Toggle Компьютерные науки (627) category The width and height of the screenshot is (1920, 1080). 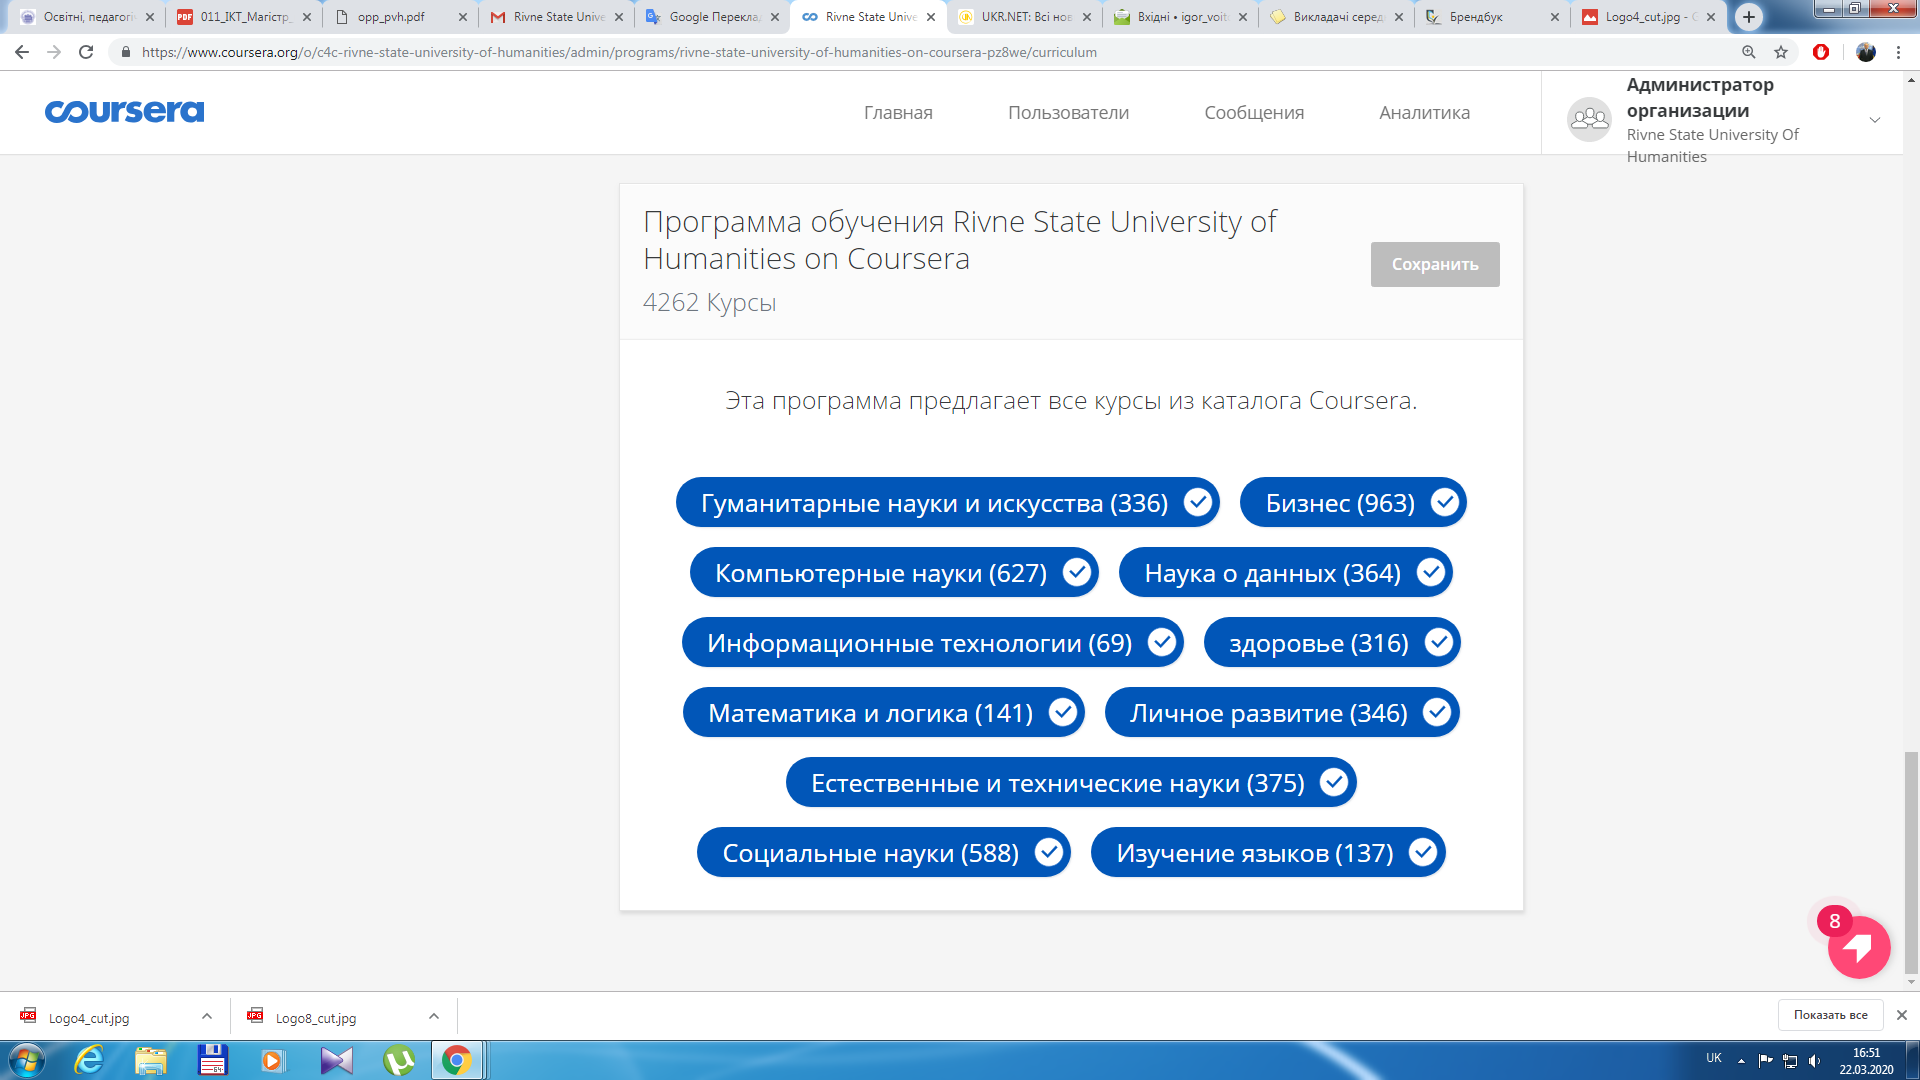[x=894, y=572]
